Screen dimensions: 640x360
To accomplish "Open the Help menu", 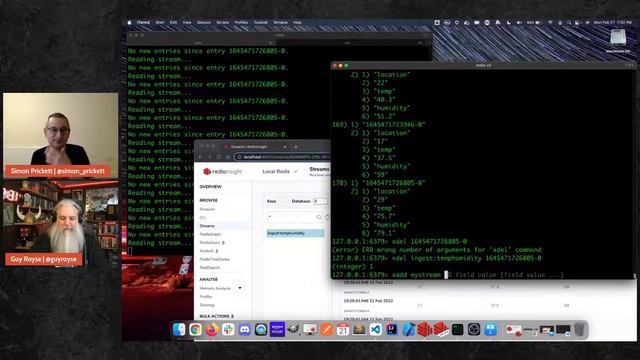I will click(298, 22).
